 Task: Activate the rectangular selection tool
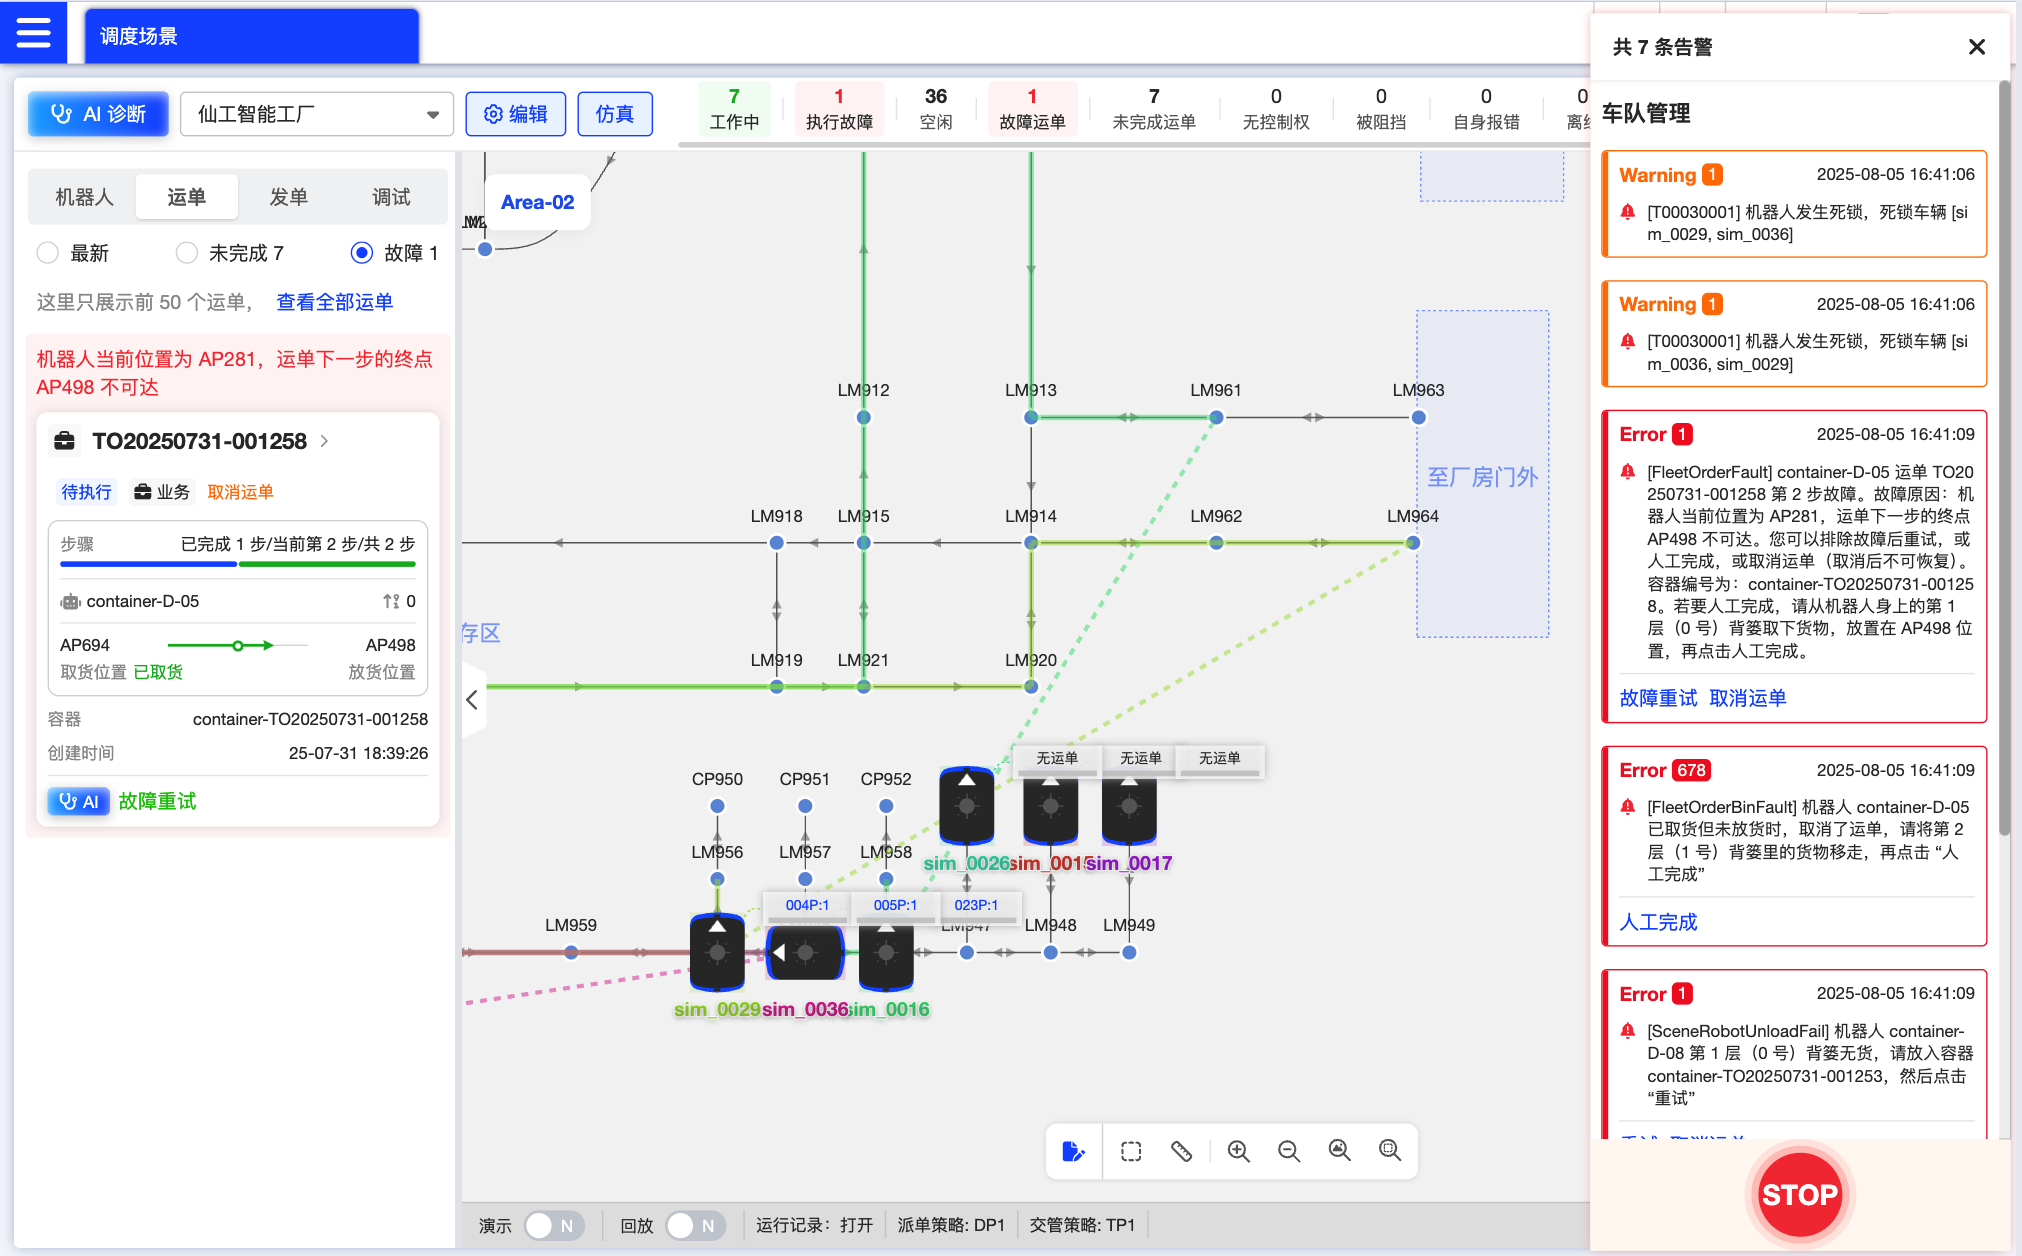(1131, 1151)
